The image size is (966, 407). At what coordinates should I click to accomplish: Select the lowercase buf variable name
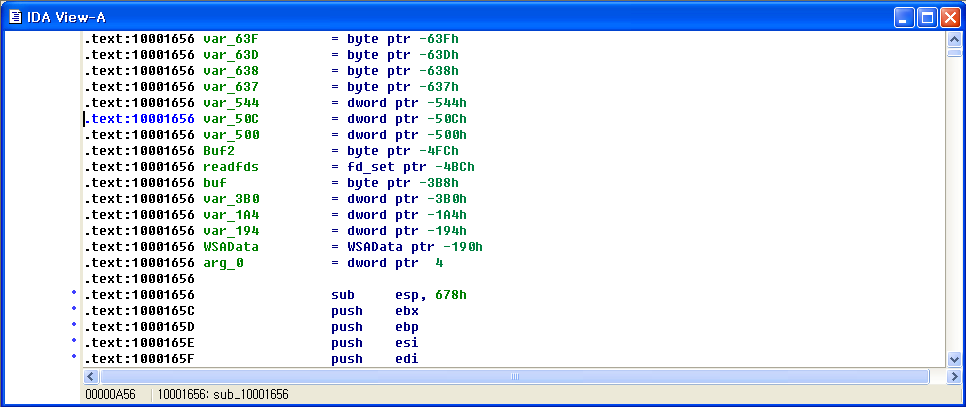tap(215, 183)
